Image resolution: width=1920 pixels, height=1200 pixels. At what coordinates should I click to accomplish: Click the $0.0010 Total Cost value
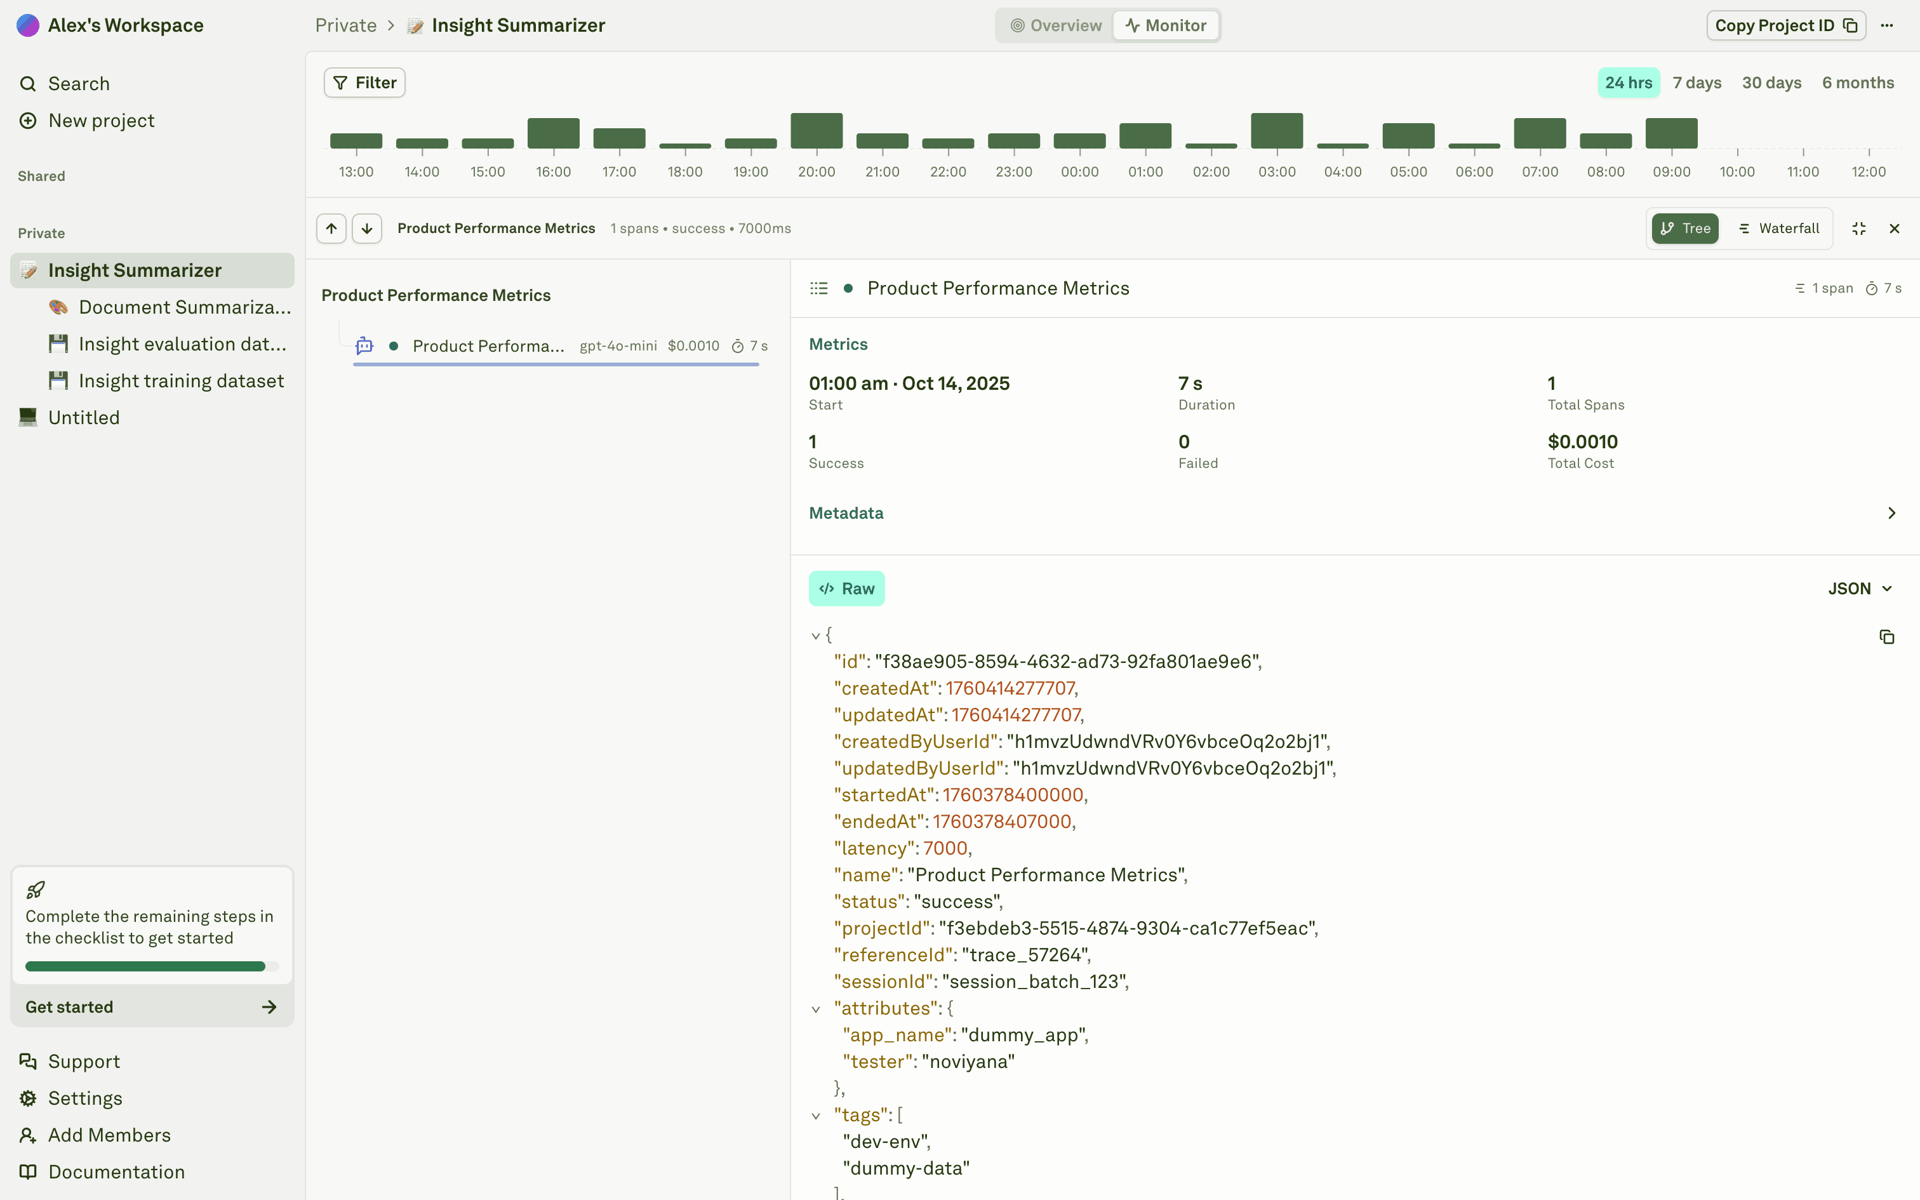[1583, 442]
